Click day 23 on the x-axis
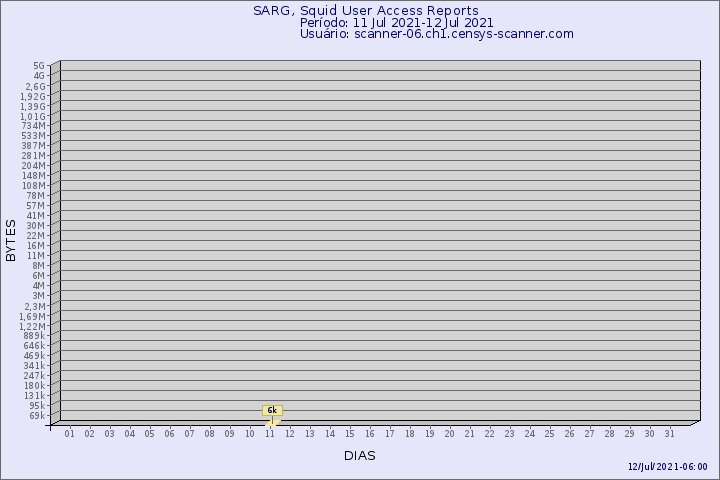Screen dimensions: 720x480 [x=509, y=434]
